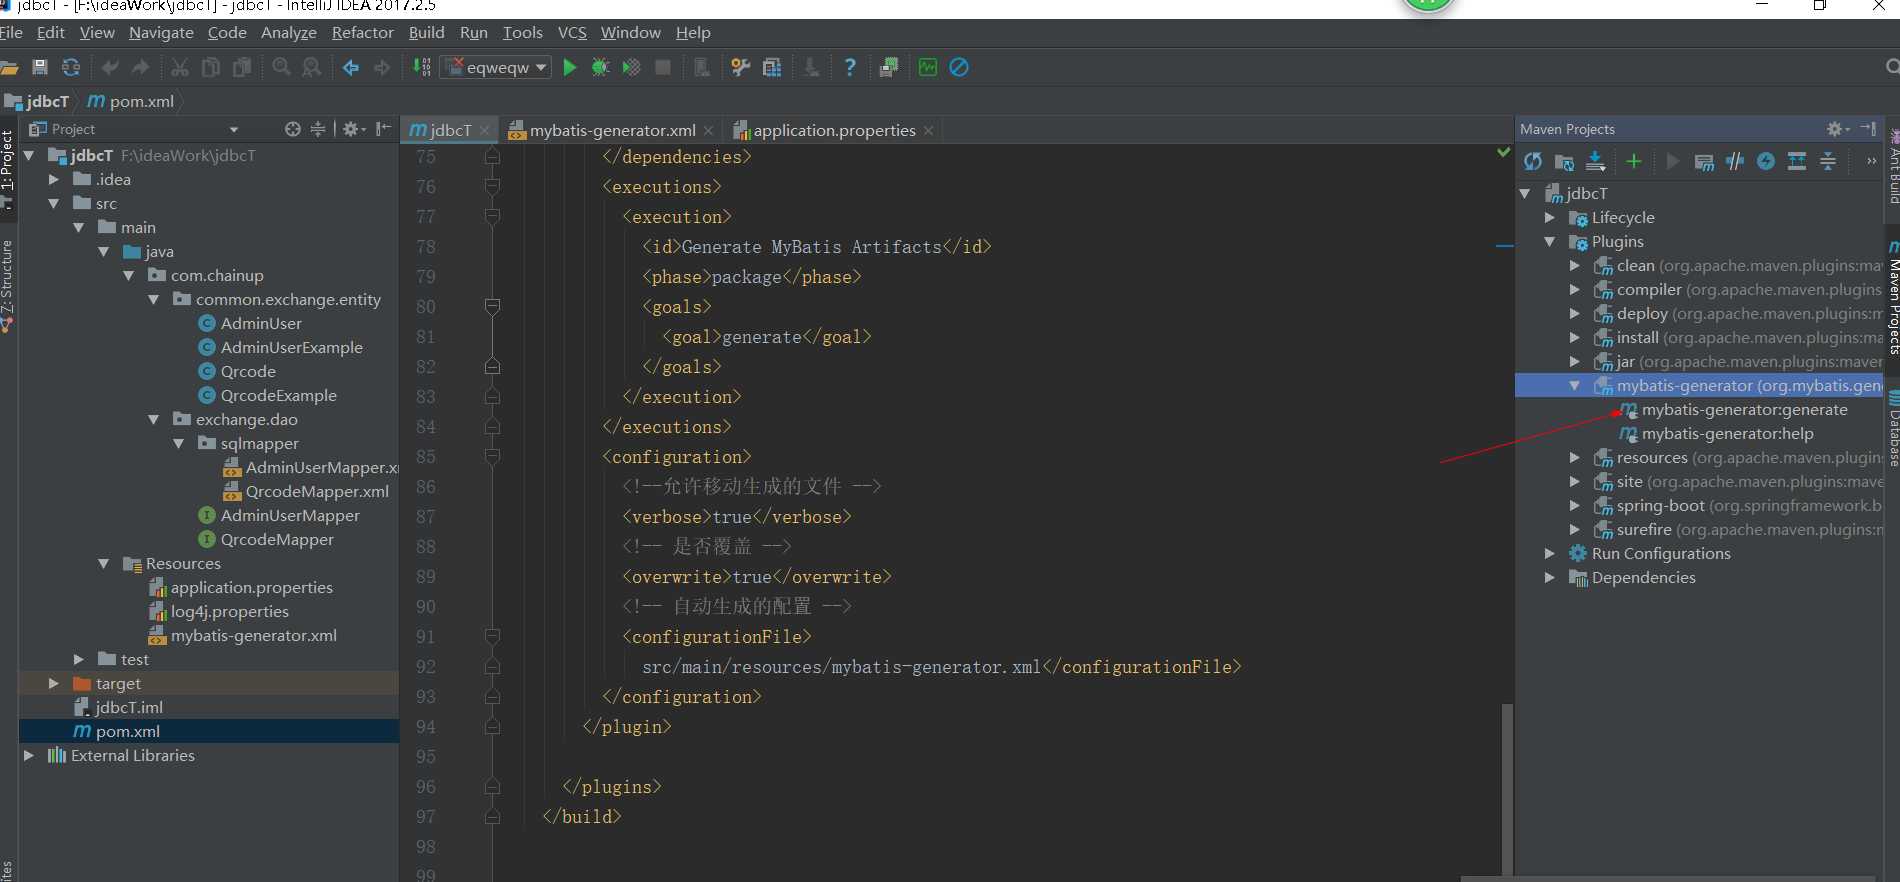The image size is (1900, 882).
Task: Click the Stop square icon
Action: point(662,67)
